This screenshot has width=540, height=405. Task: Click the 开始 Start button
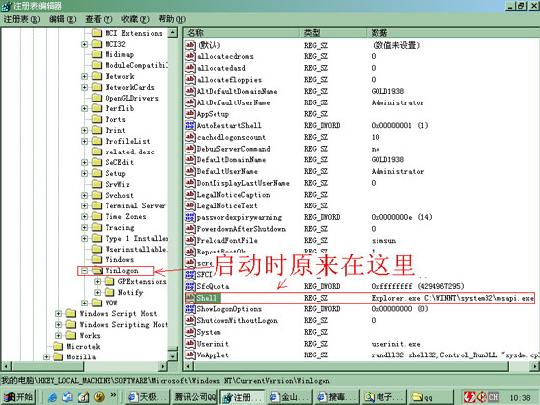[19, 397]
